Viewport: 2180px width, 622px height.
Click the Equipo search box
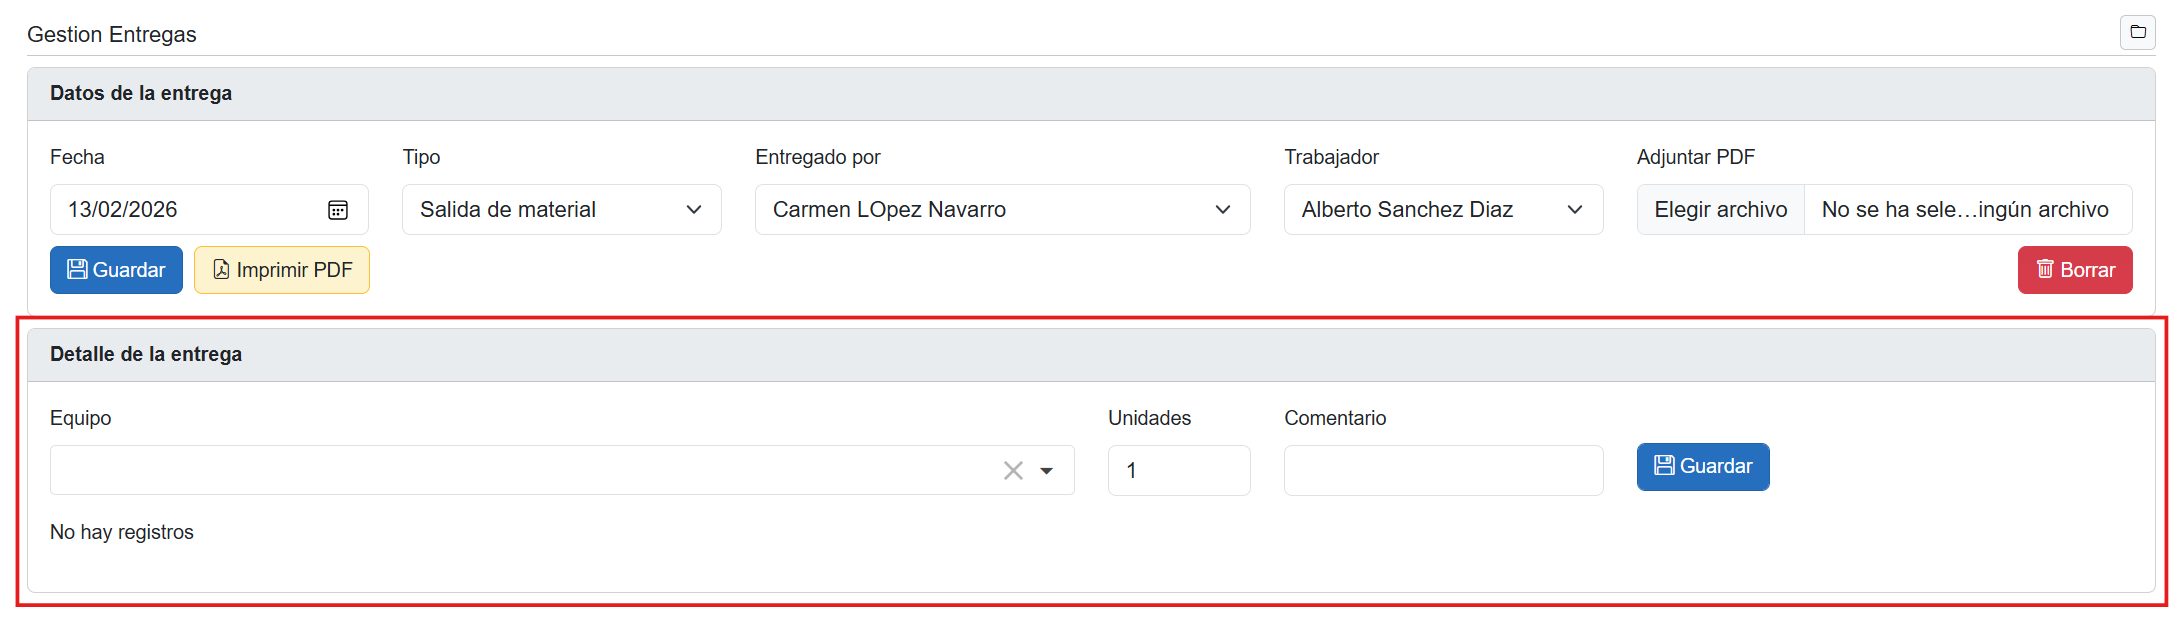point(520,471)
